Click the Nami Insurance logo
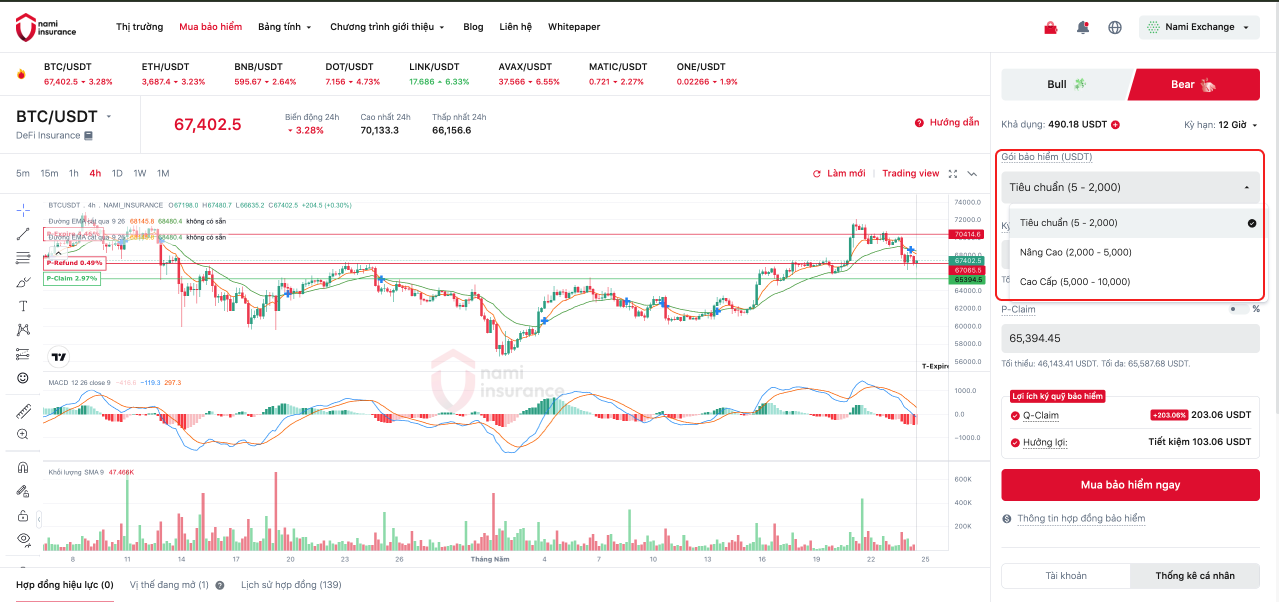The height and width of the screenshot is (602, 1279). click(46, 27)
